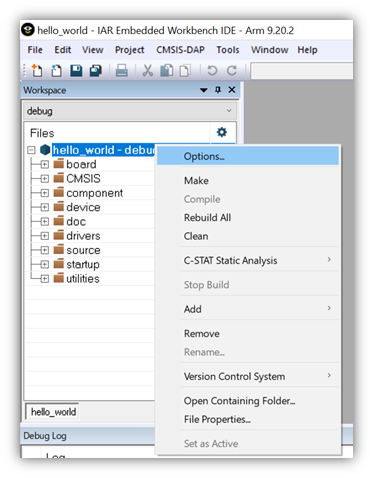This screenshot has height=478, width=373.
Task: Choose File Properties... entry
Action: (x=248, y=419)
